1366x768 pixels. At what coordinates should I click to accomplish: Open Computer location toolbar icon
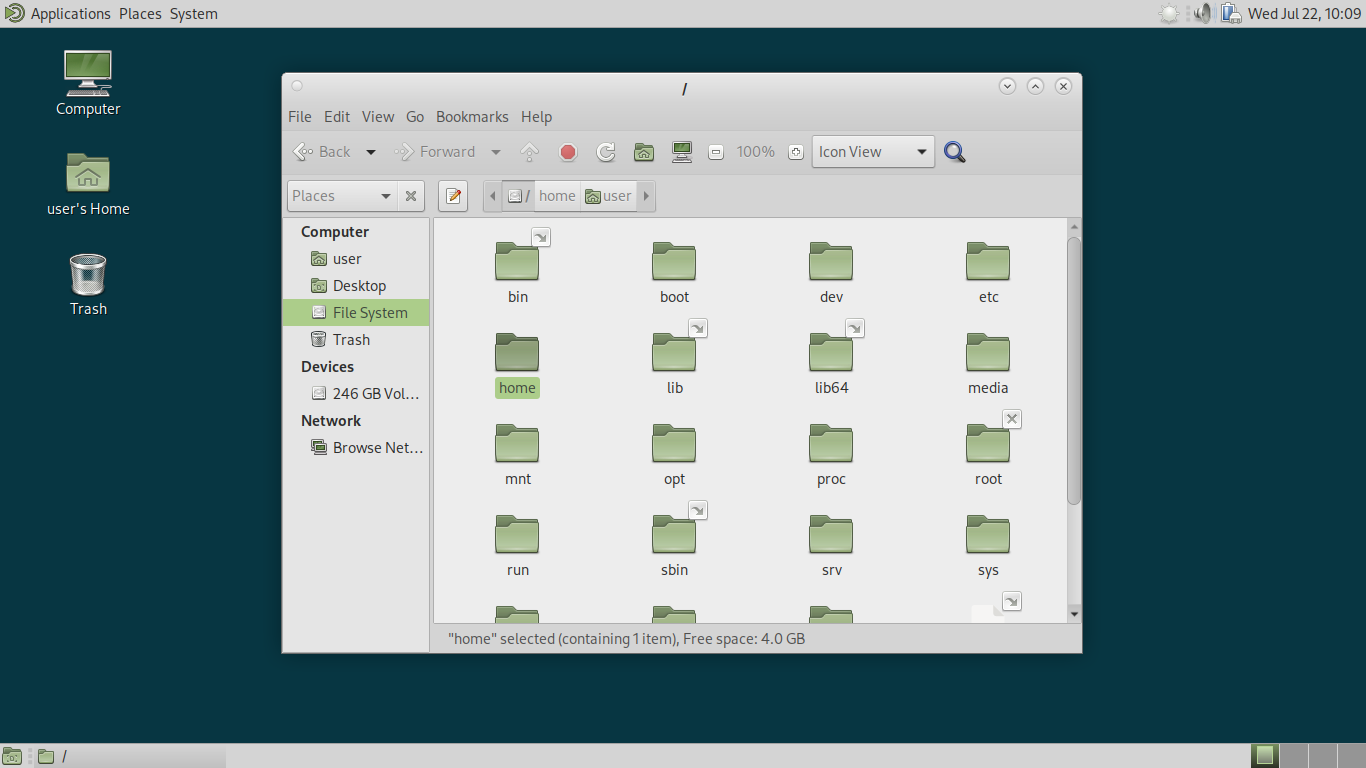[x=682, y=152]
